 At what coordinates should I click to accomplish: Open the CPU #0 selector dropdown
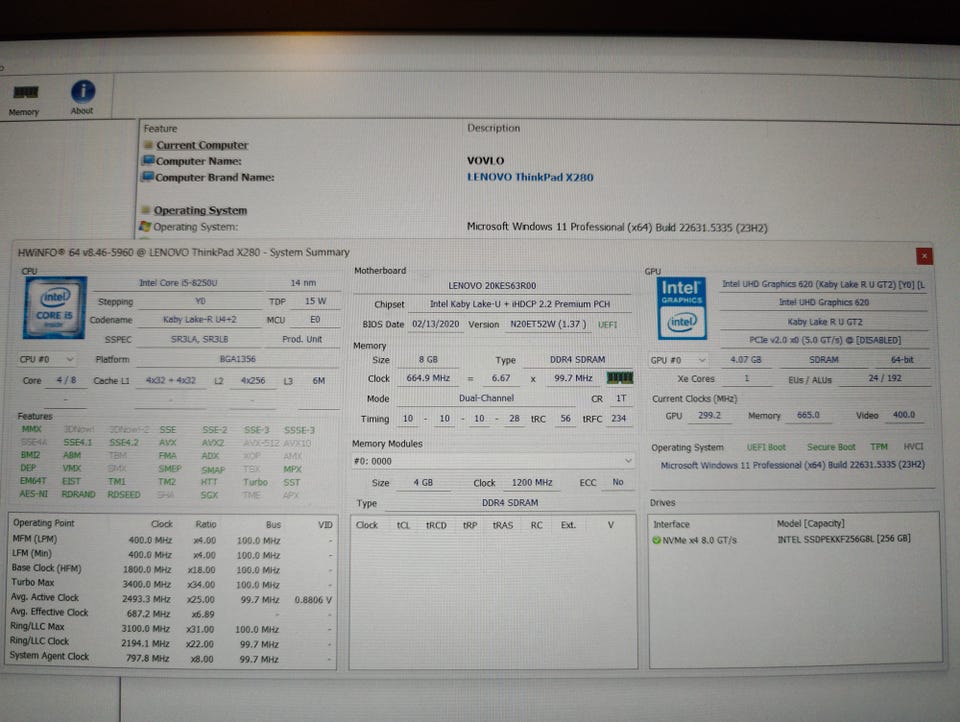47,359
